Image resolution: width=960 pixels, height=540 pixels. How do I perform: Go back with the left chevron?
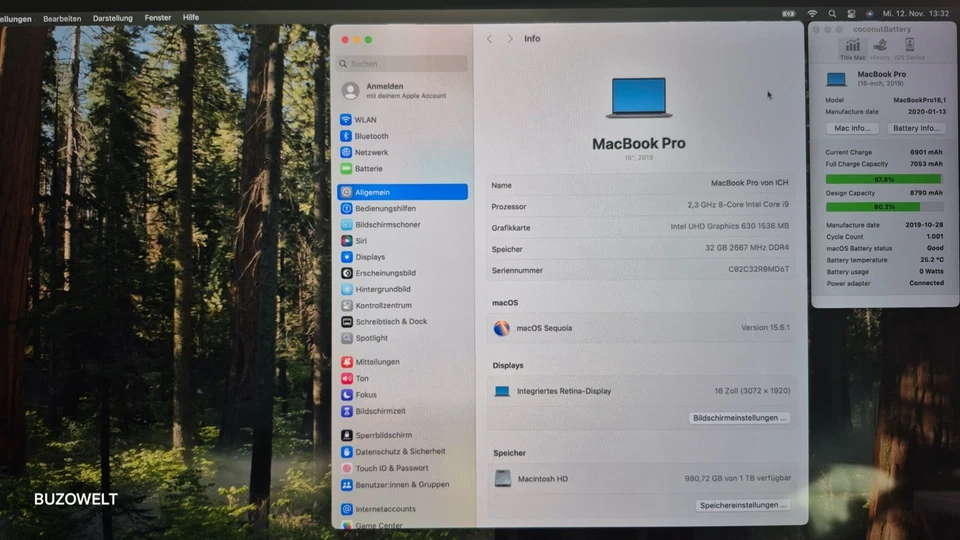489,39
